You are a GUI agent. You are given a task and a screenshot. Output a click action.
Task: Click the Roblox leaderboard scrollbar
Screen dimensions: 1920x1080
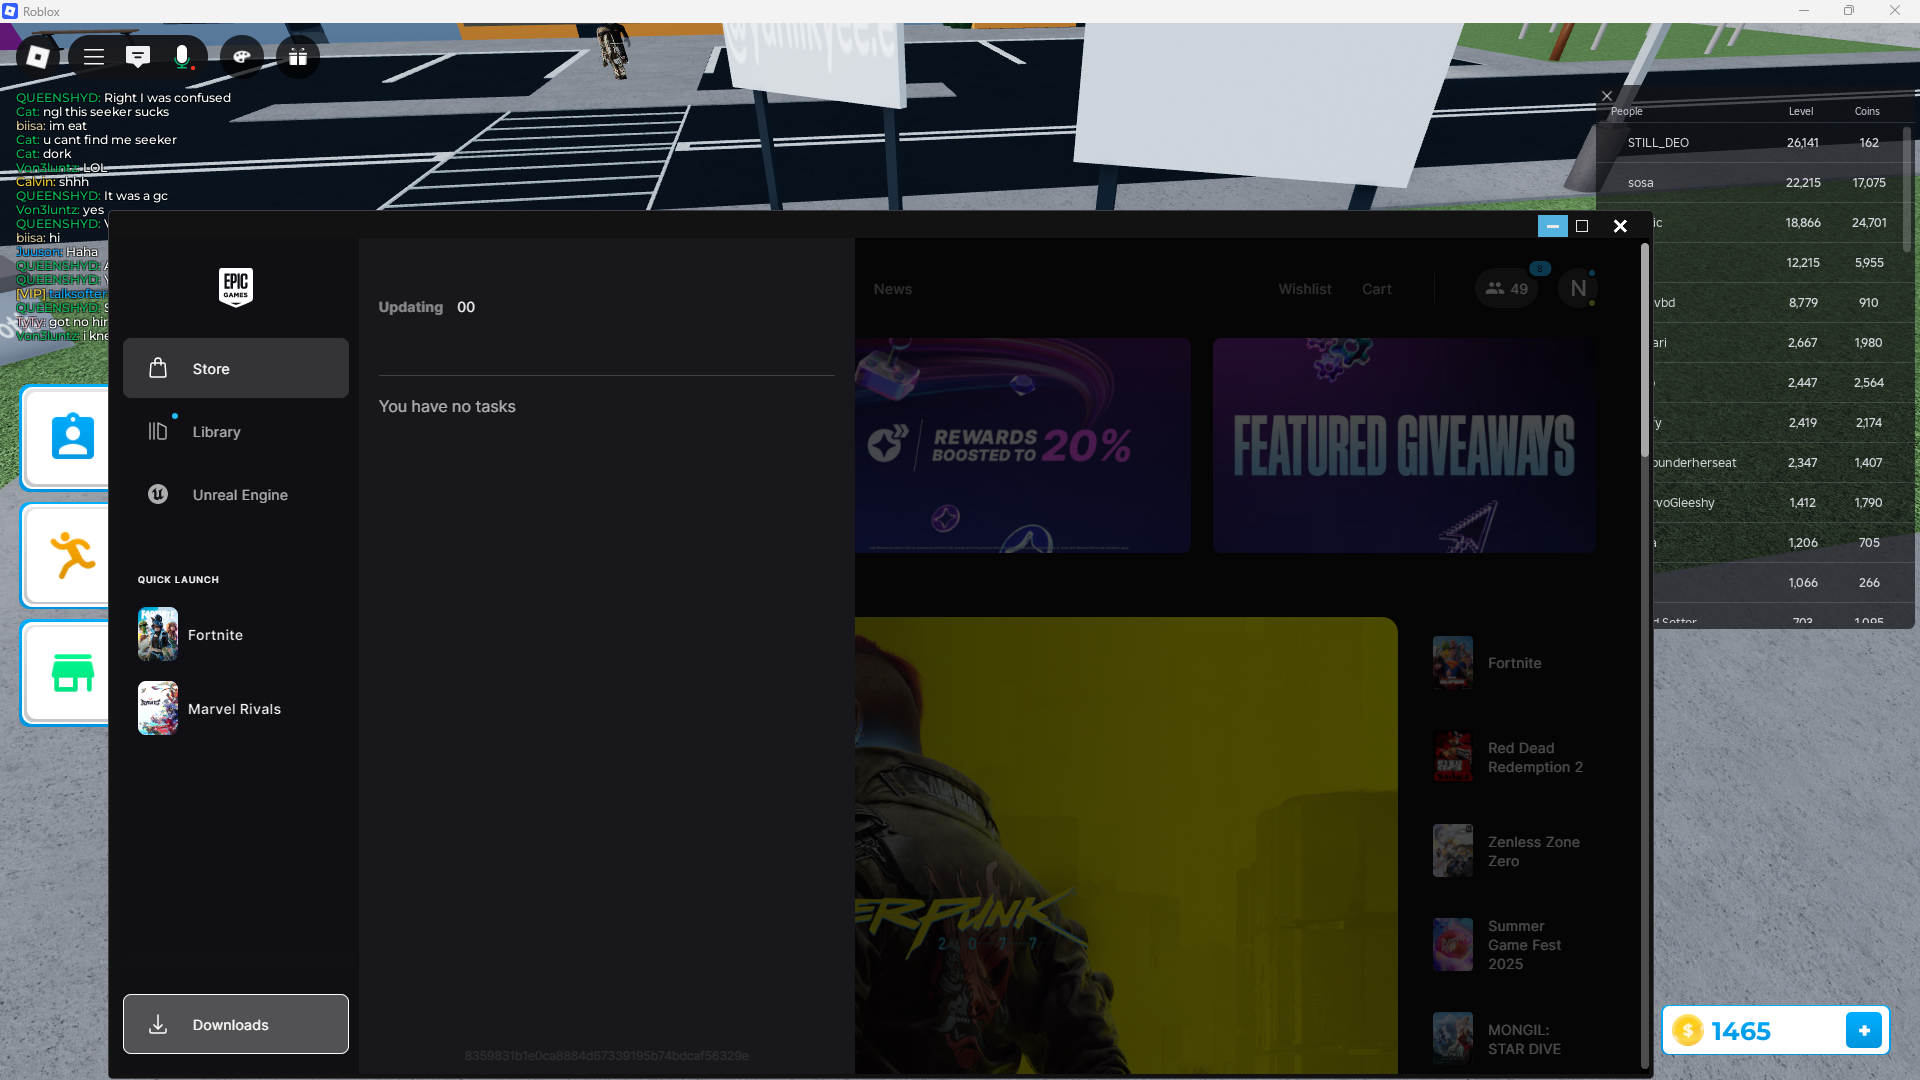click(1907, 190)
